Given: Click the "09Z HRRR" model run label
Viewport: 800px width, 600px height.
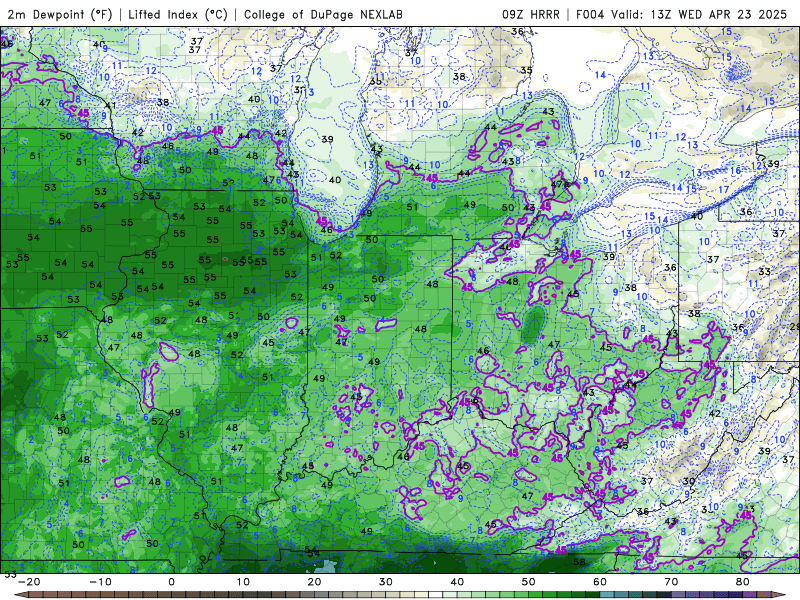Looking at the screenshot, I should (x=531, y=14).
